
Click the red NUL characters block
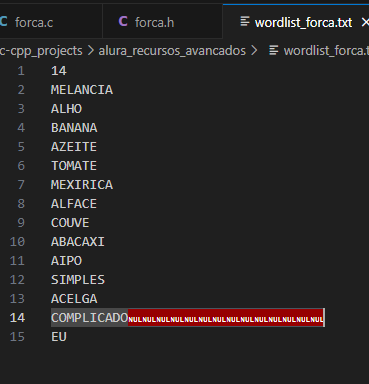tap(226, 318)
